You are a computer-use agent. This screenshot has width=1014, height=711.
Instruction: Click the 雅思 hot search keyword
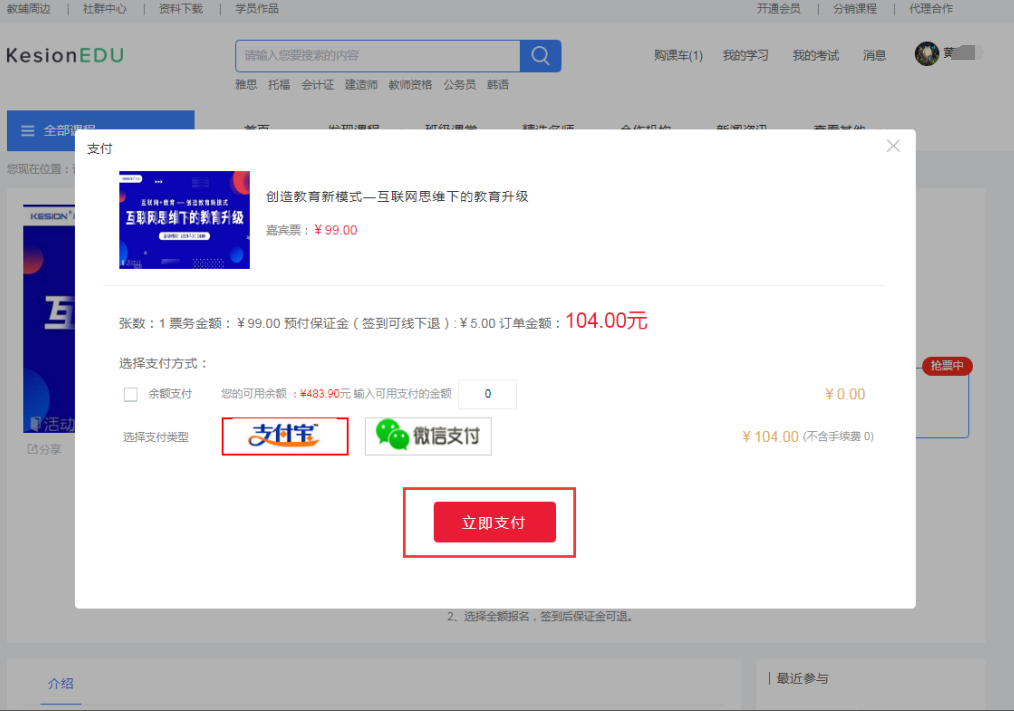246,85
